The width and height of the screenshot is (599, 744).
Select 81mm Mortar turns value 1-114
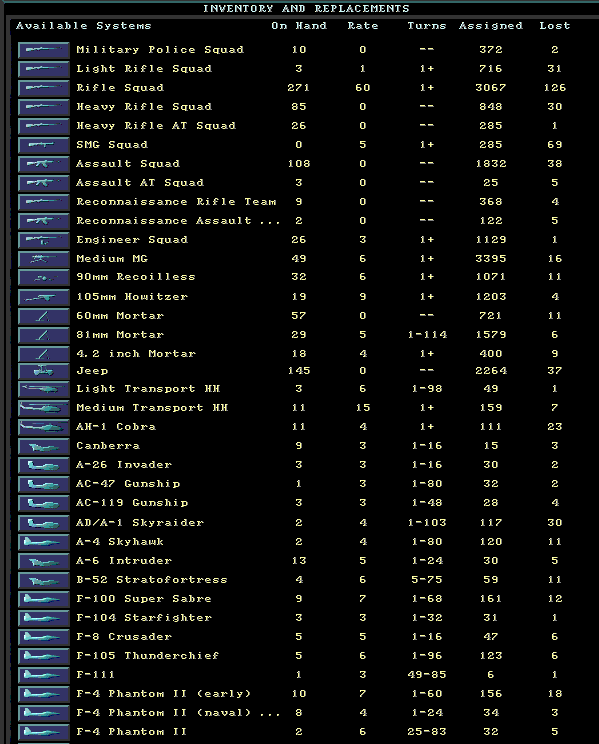coord(427,335)
